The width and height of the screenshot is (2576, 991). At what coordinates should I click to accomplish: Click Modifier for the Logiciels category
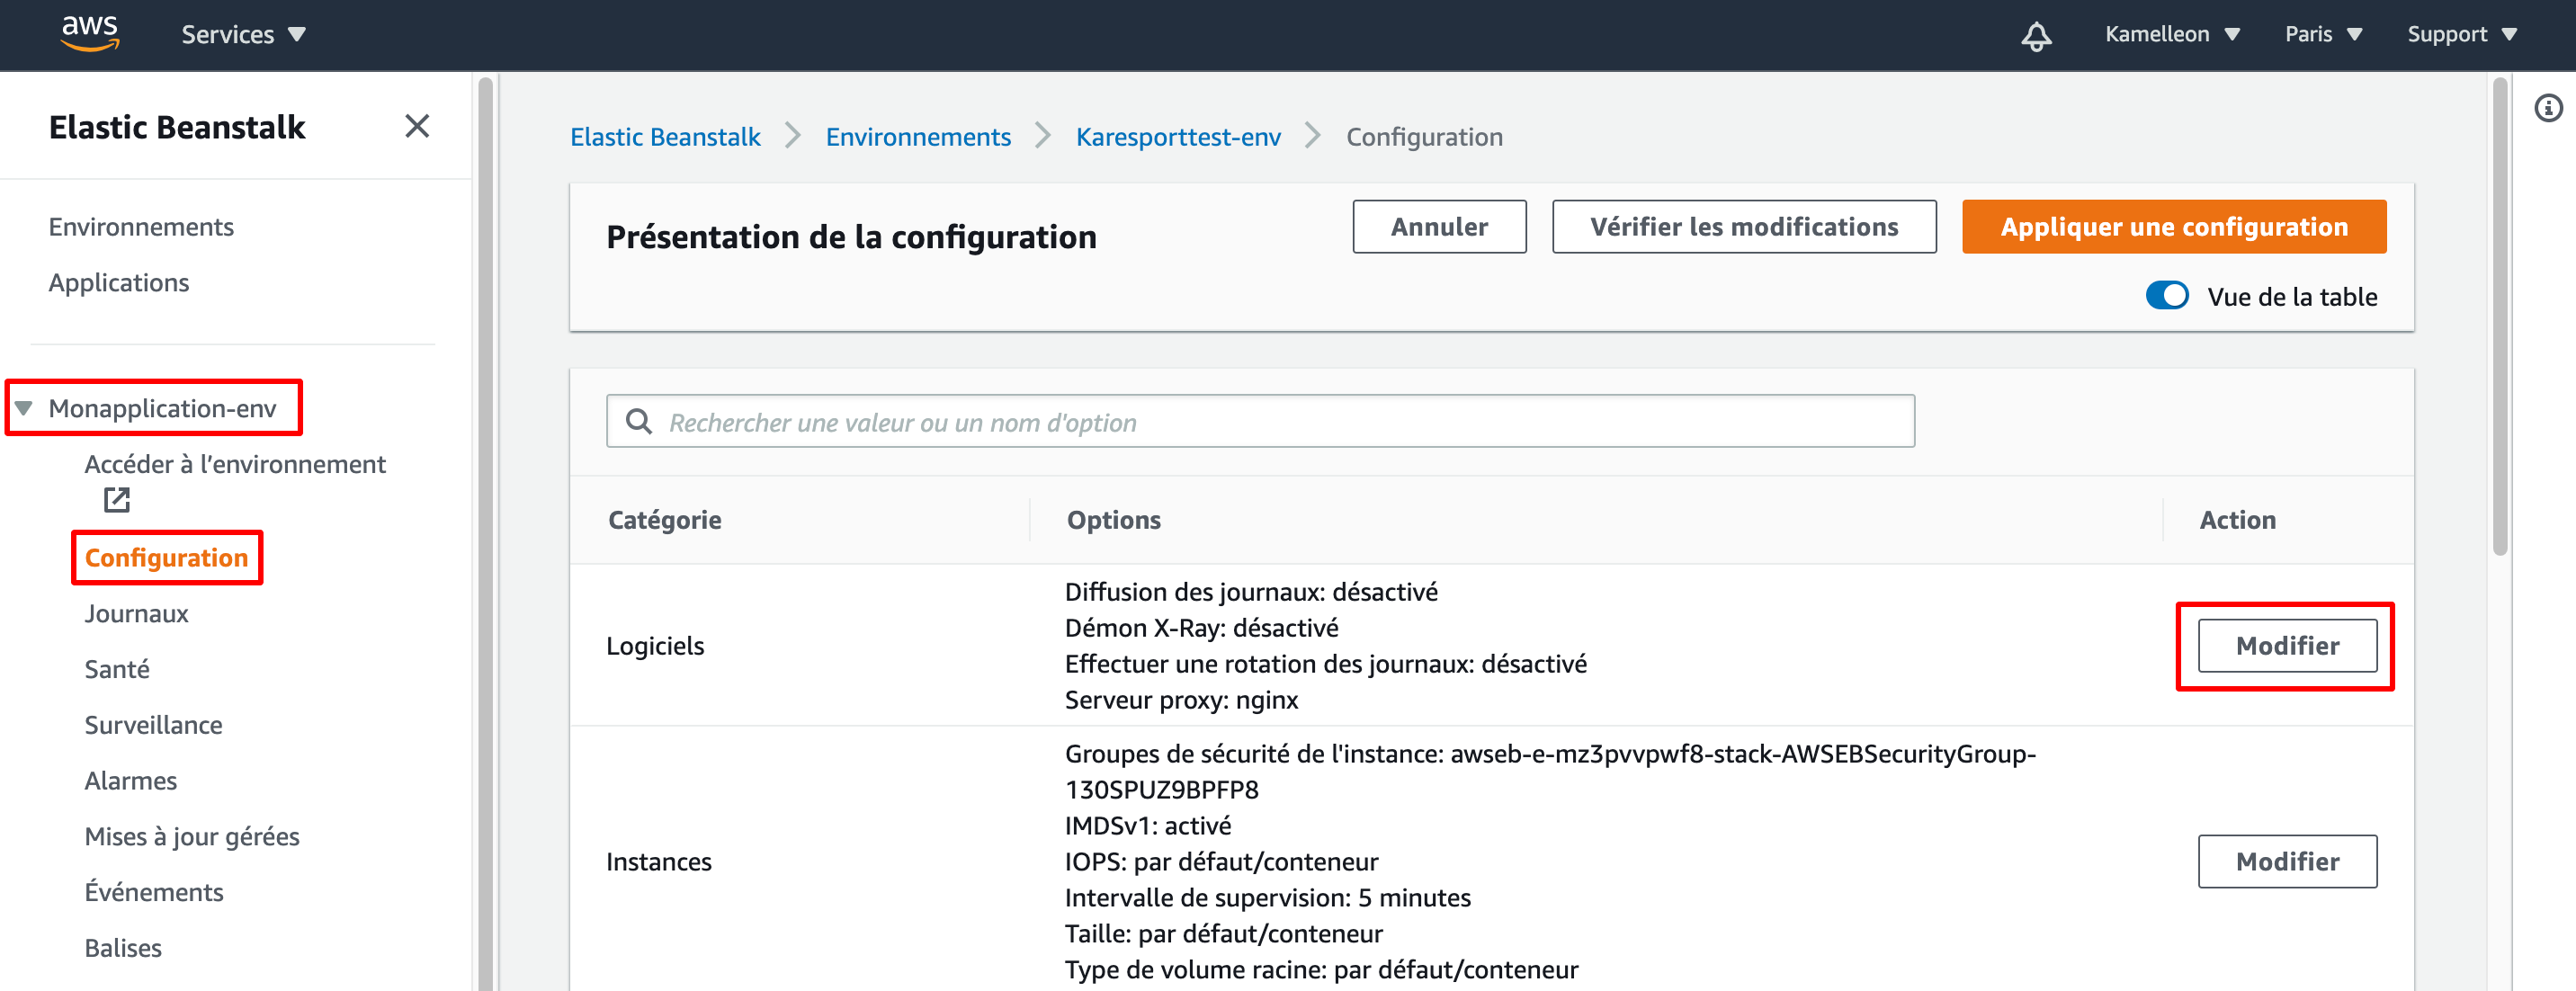(2287, 646)
